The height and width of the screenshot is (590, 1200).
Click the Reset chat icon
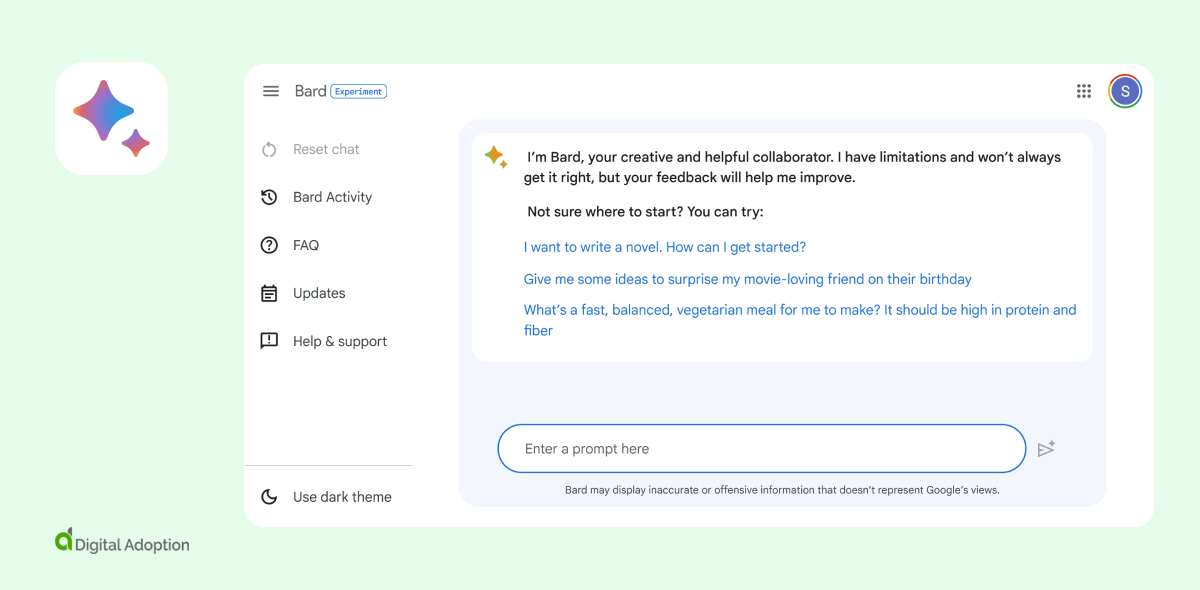(269, 149)
